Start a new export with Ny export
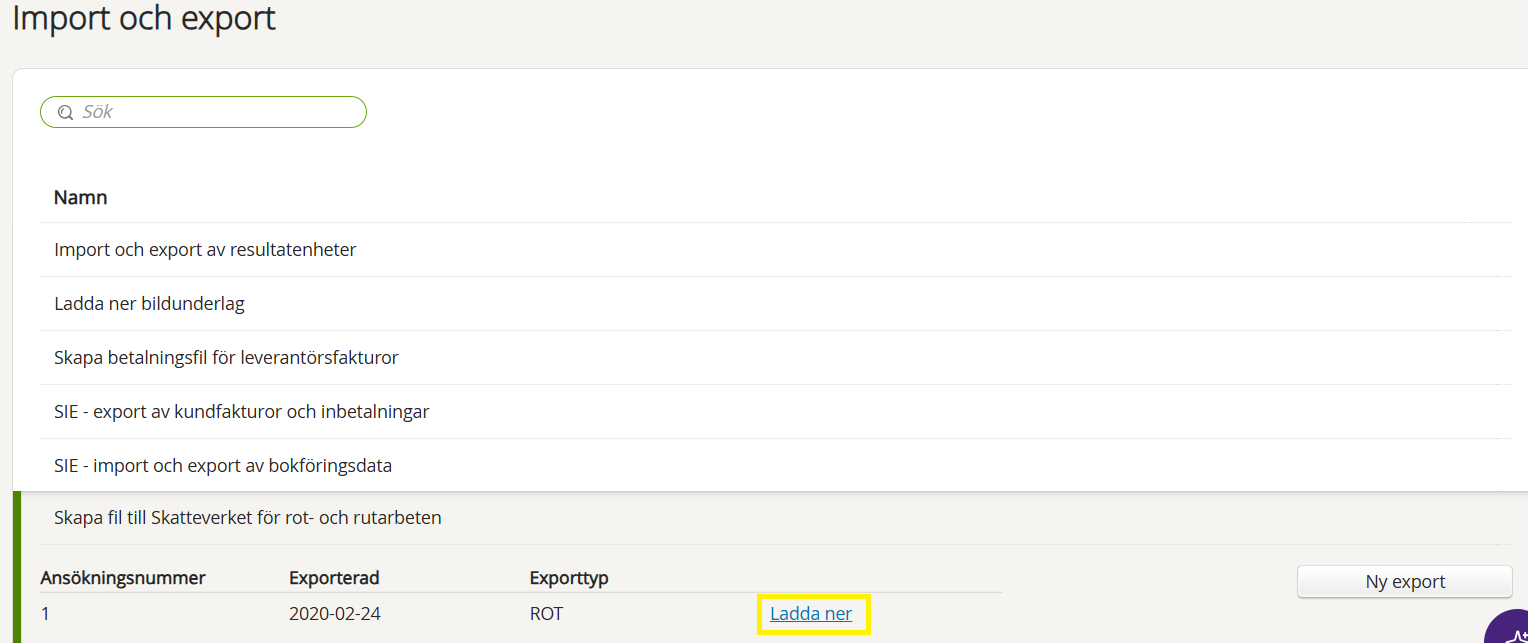The width and height of the screenshot is (1528, 643). [1404, 582]
